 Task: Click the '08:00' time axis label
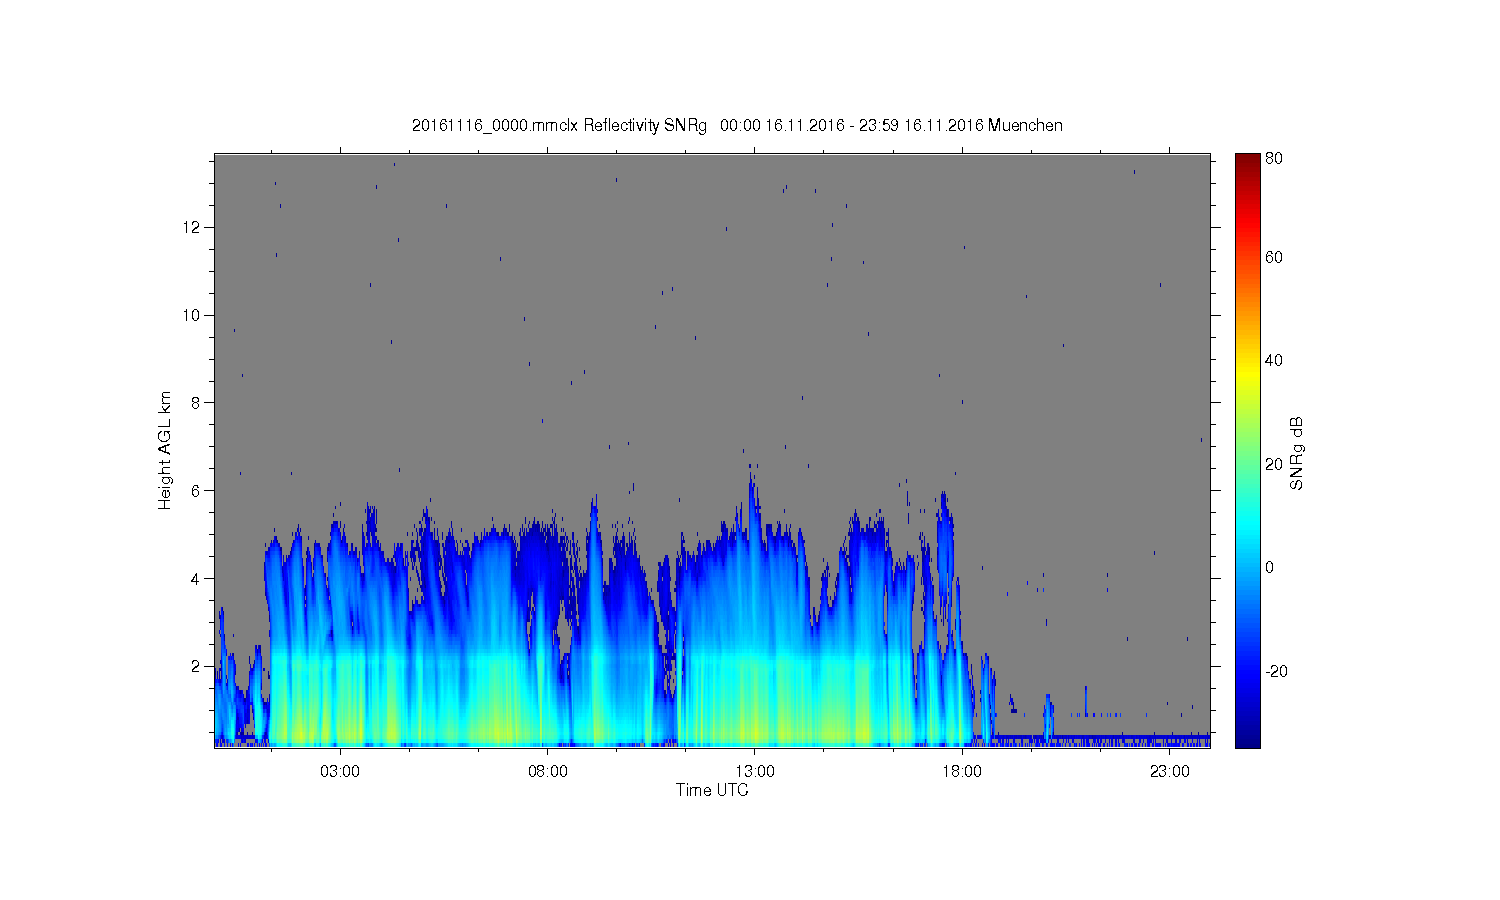click(x=548, y=771)
